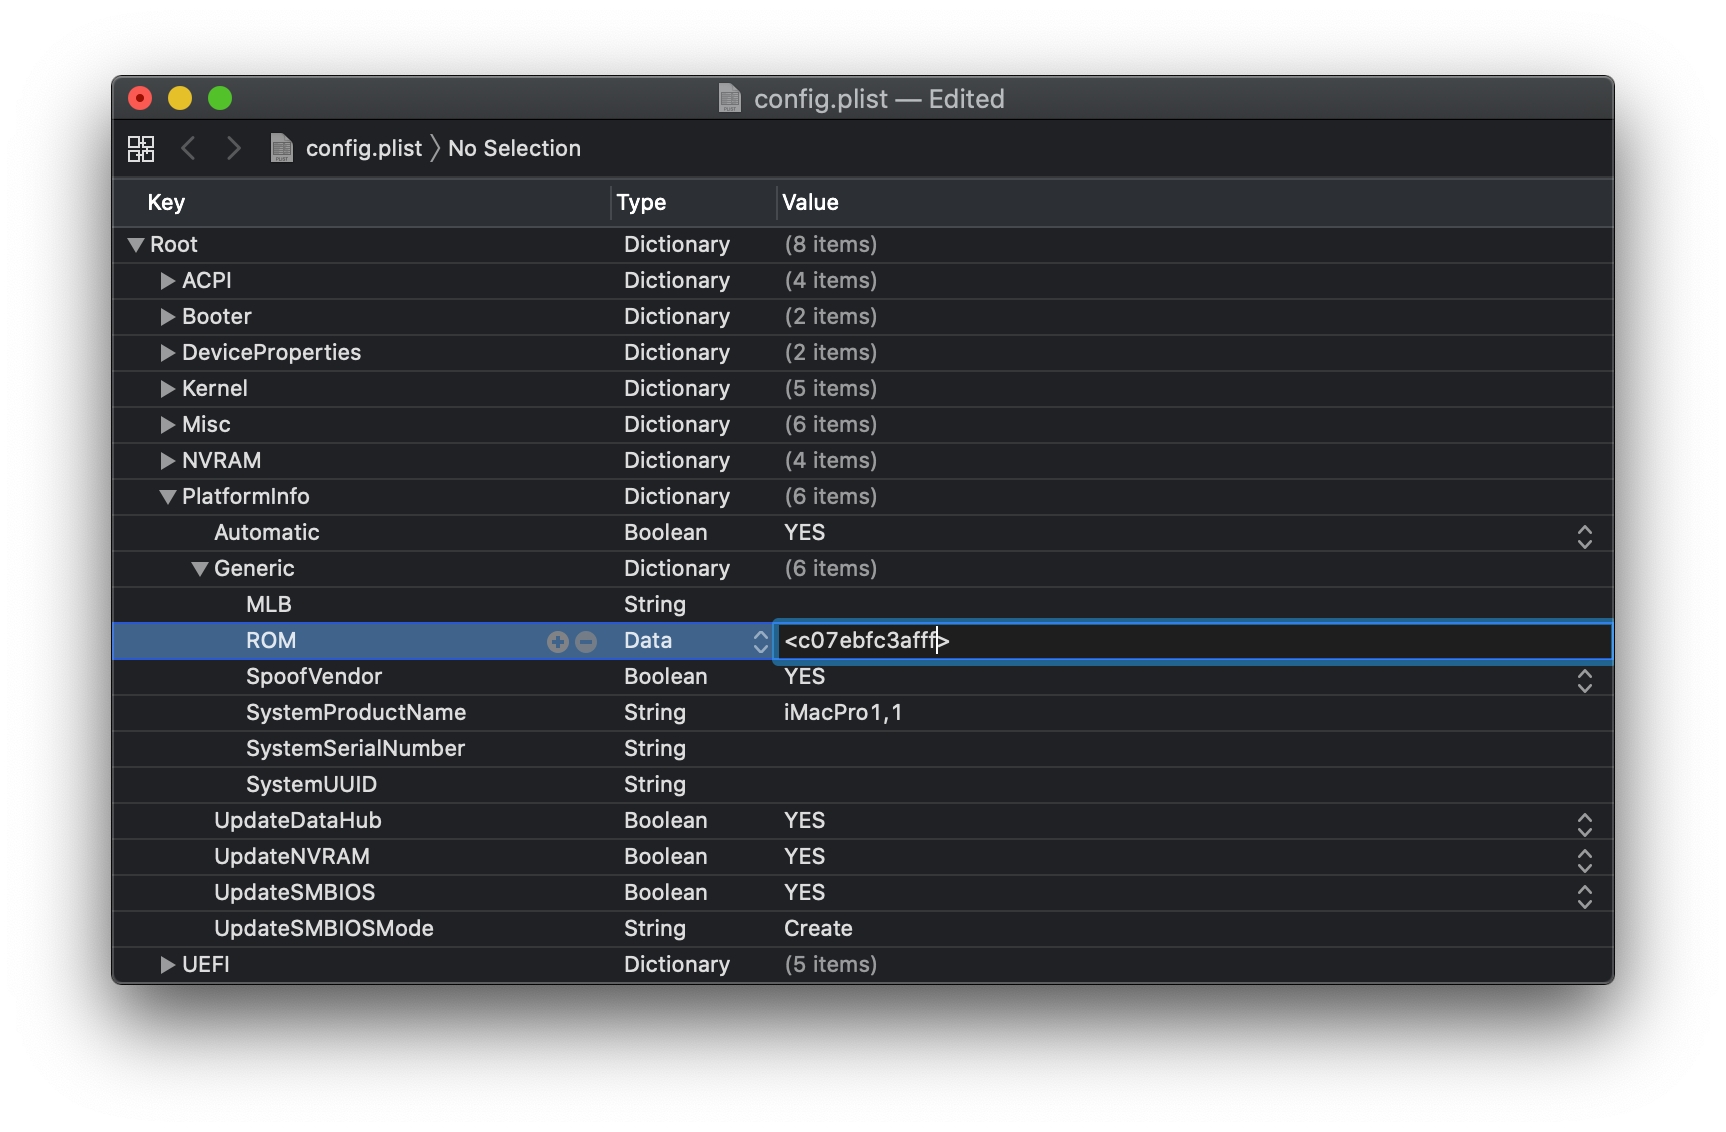This screenshot has height=1132, width=1726.
Task: Collapse the PlatformInfo dictionary
Action: pos(168,497)
